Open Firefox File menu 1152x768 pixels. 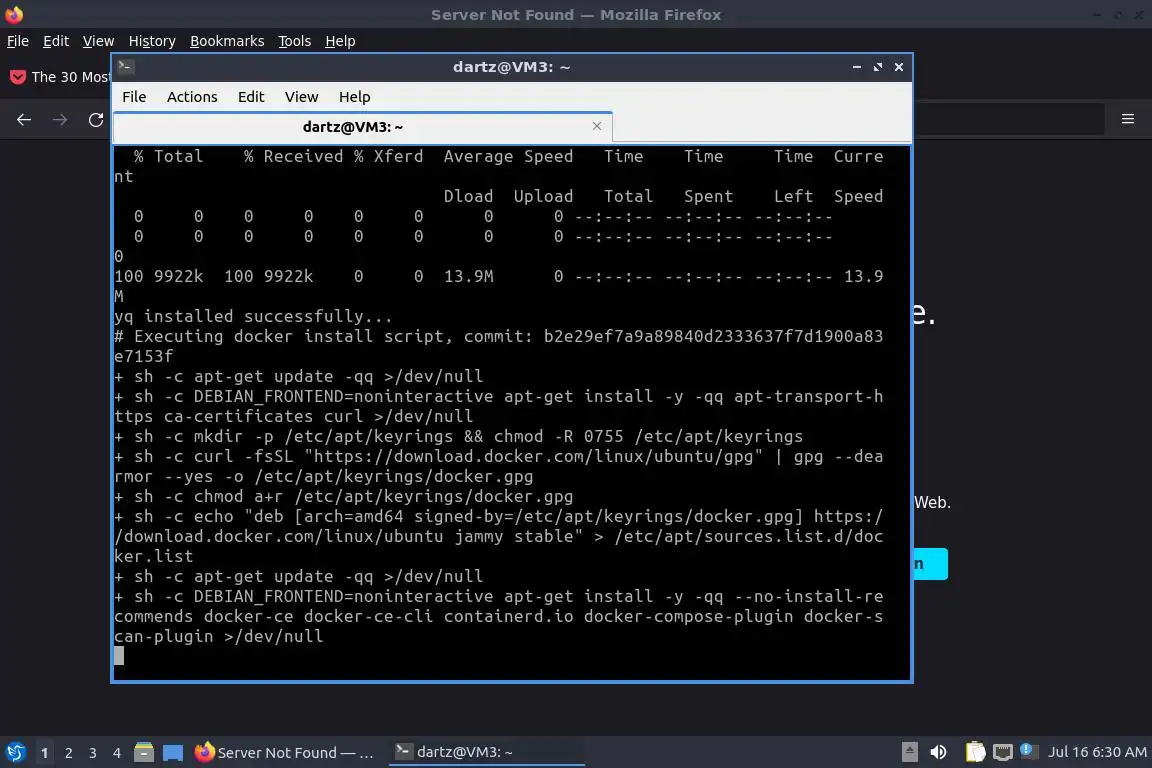click(x=18, y=41)
